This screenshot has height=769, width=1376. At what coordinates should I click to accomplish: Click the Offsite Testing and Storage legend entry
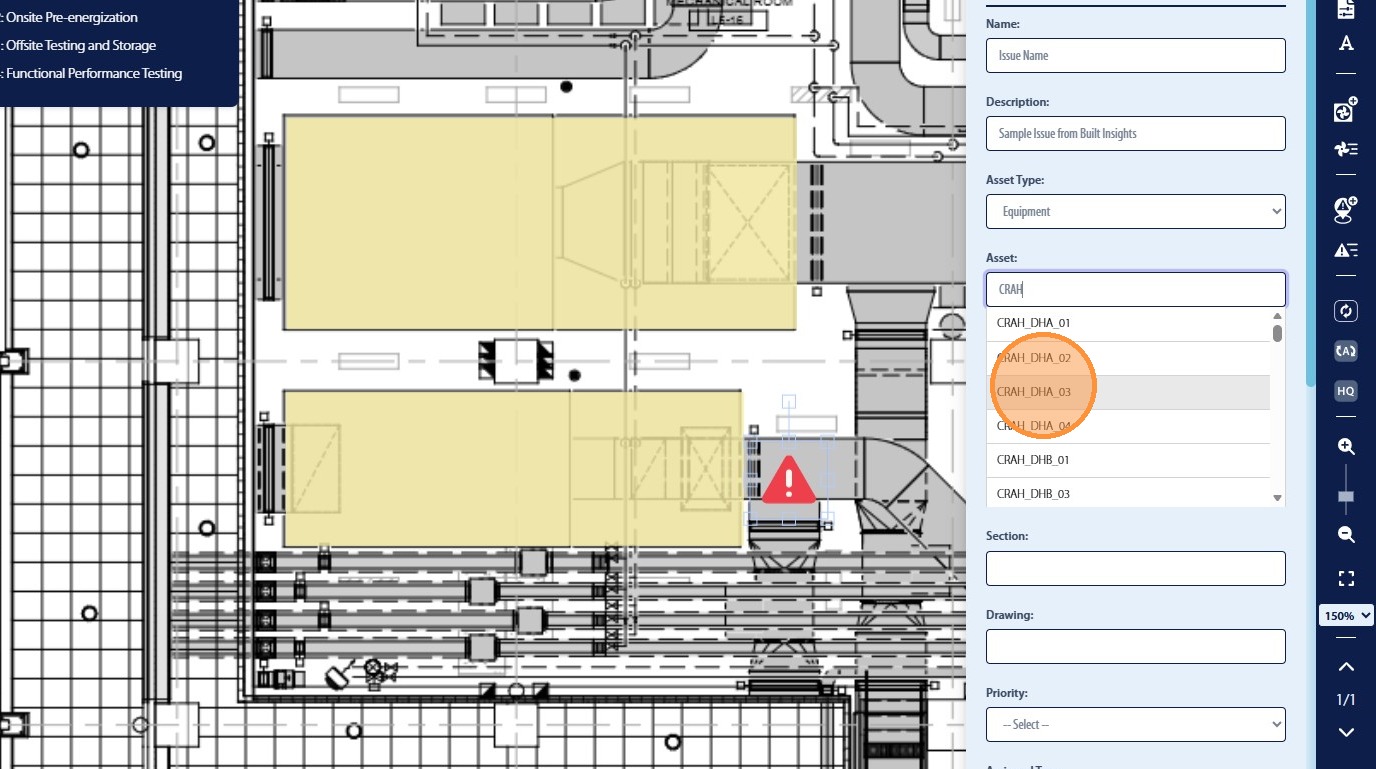click(x=80, y=45)
